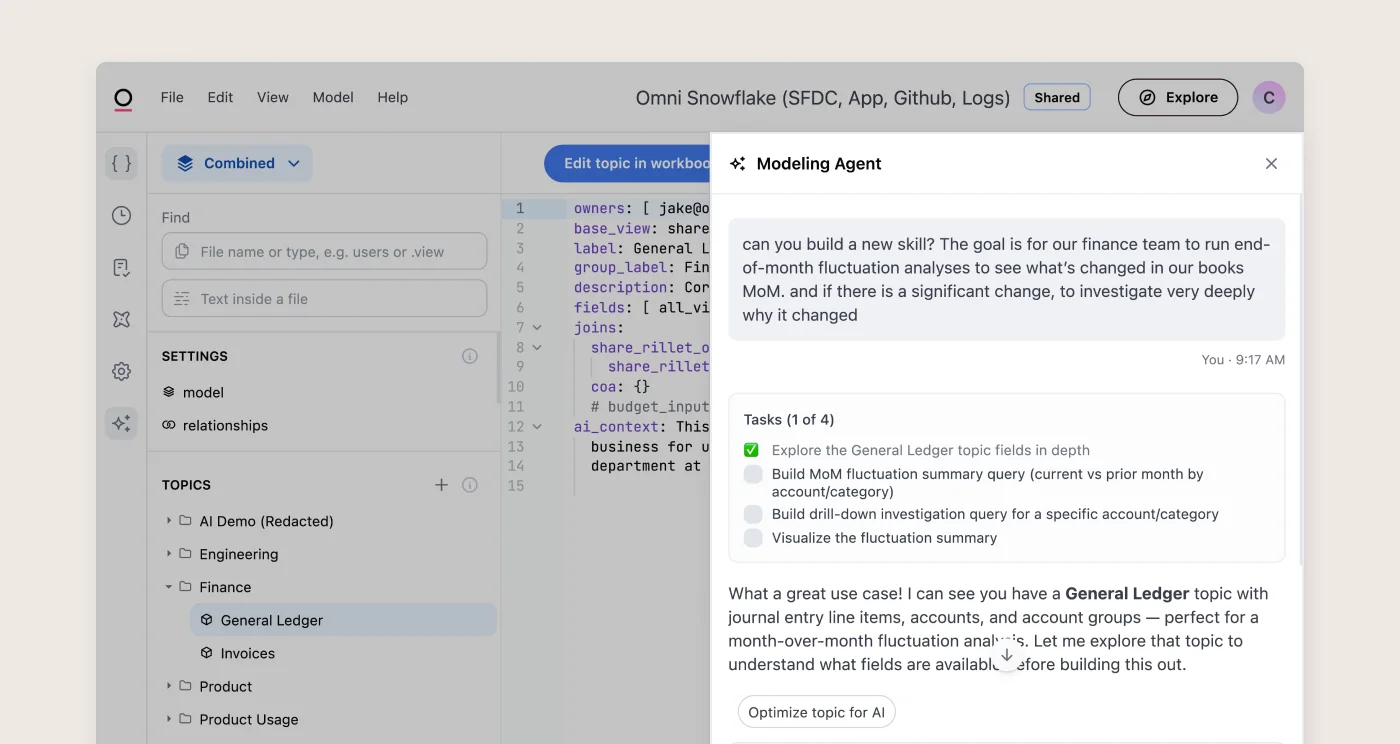Screen dimensions: 1400x744
Task: Click the scroll-down arrow in the chat
Action: tap(1007, 654)
